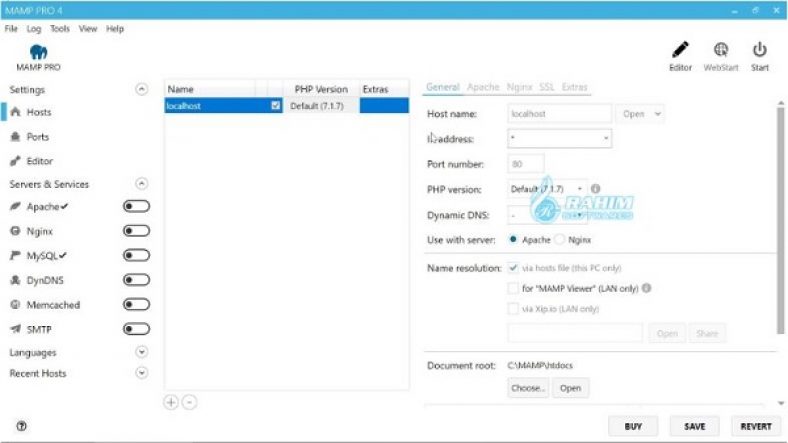The width and height of the screenshot is (788, 443).
Task: Open the File menu
Action: click(x=11, y=29)
